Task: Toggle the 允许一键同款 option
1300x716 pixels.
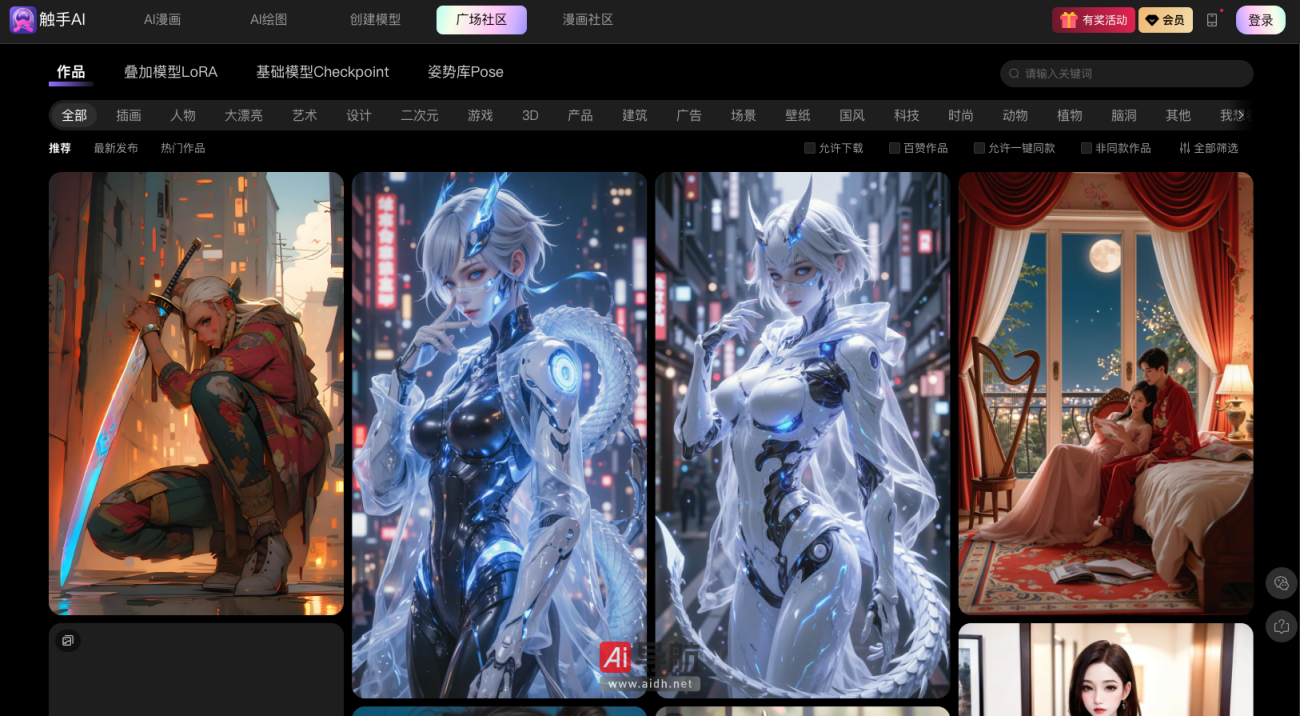Action: 979,147
